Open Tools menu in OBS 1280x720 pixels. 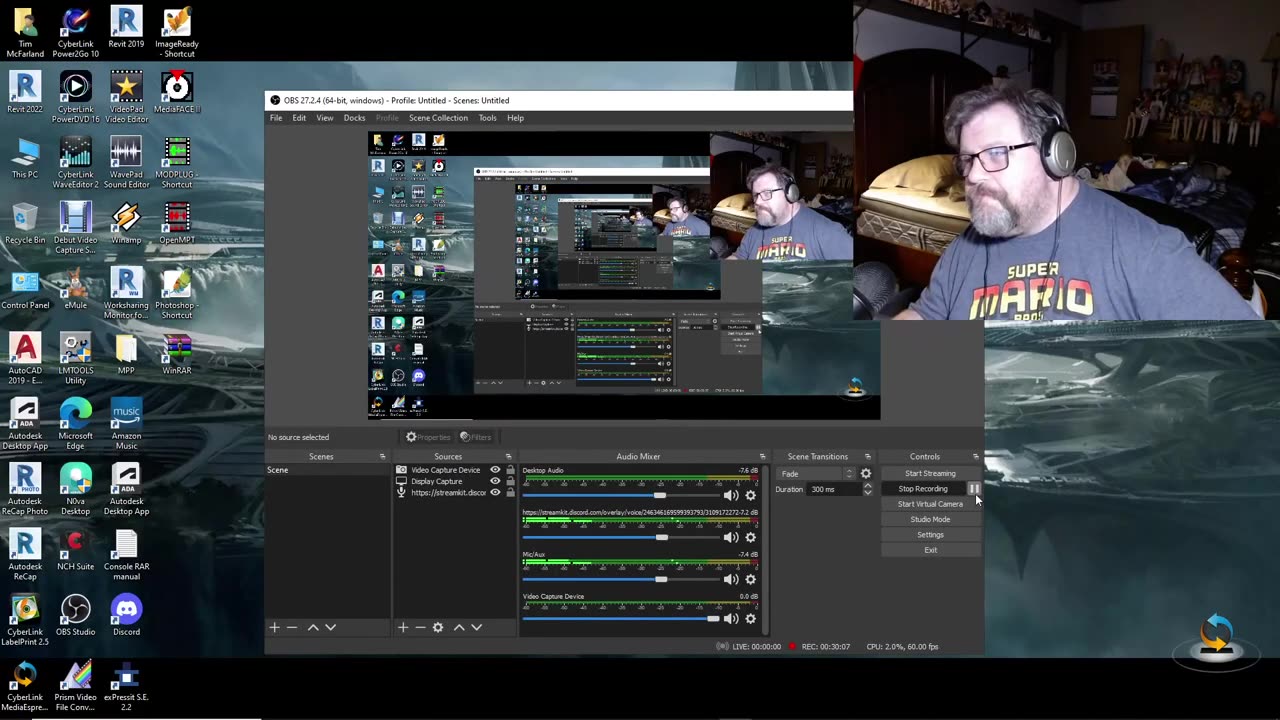tap(487, 118)
